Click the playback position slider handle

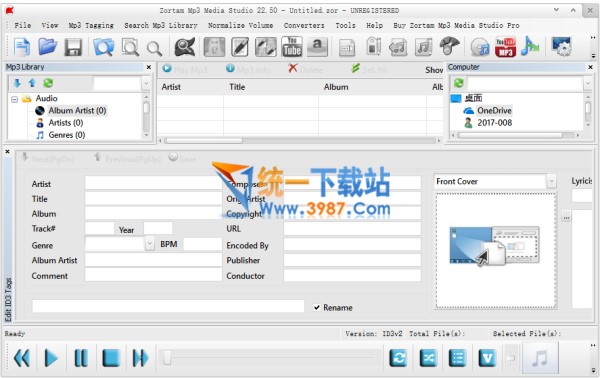pyautogui.click(x=167, y=358)
